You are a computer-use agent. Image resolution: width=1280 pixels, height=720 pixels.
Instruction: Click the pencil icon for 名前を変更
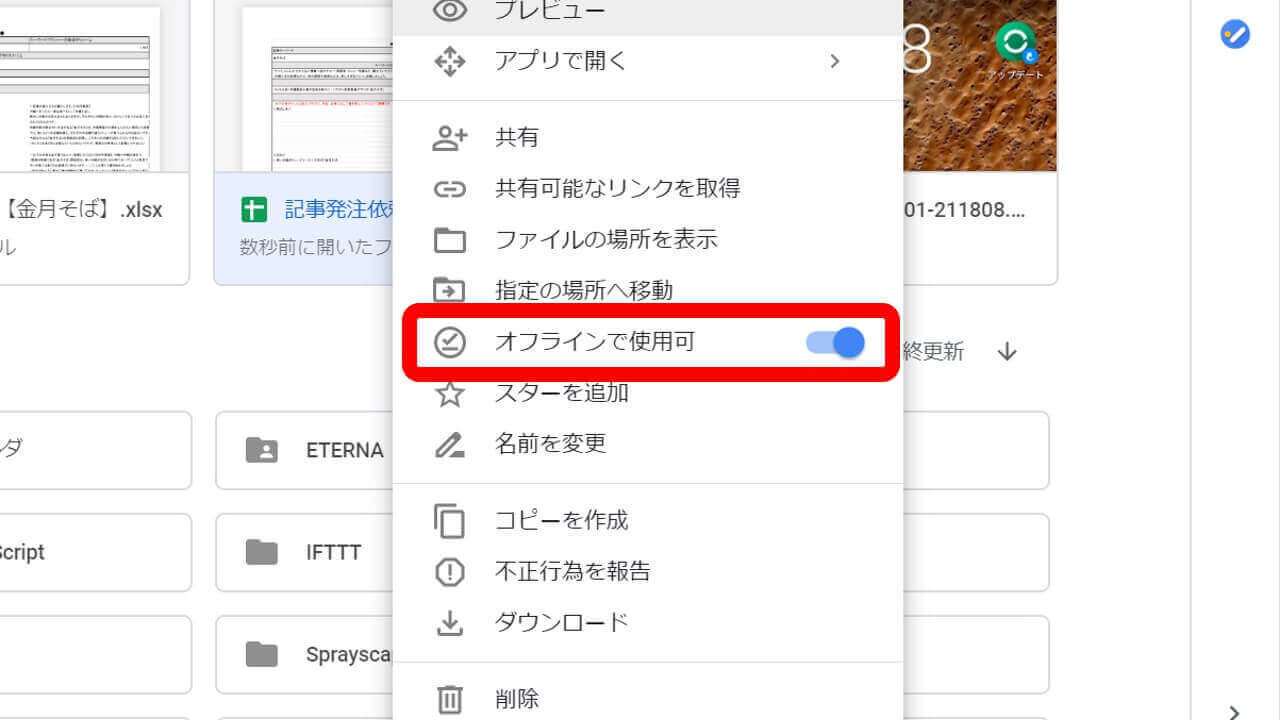click(450, 444)
